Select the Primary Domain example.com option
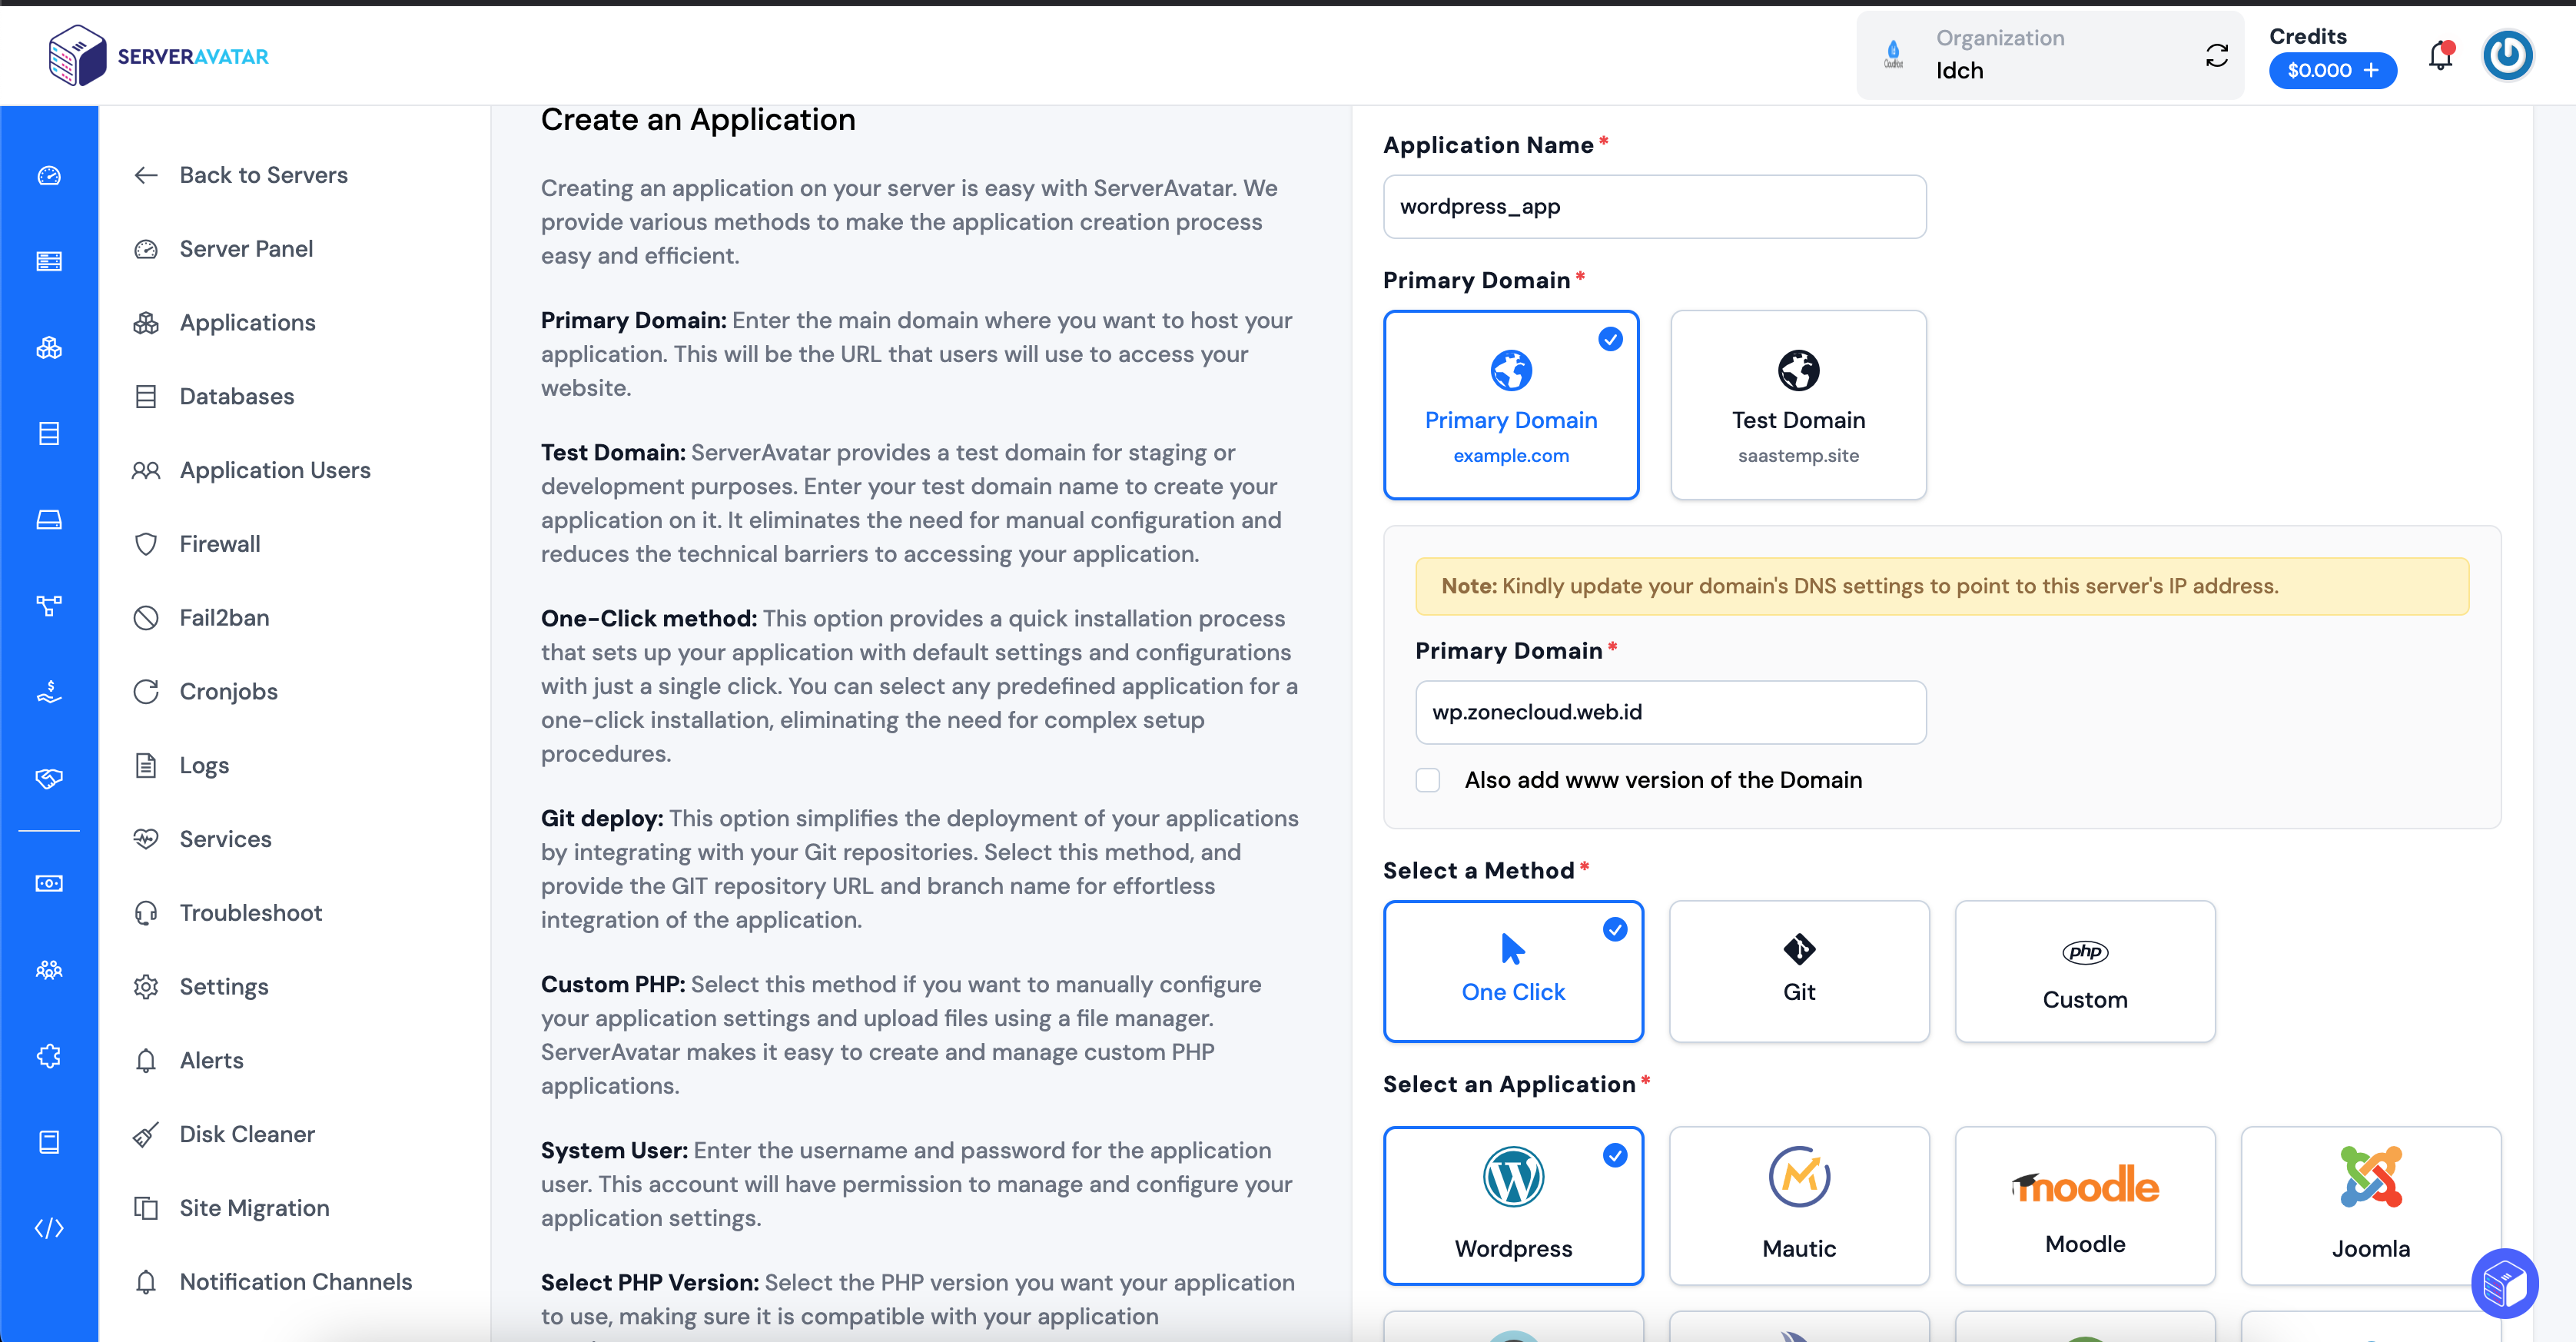The width and height of the screenshot is (2576, 1342). [1511, 405]
